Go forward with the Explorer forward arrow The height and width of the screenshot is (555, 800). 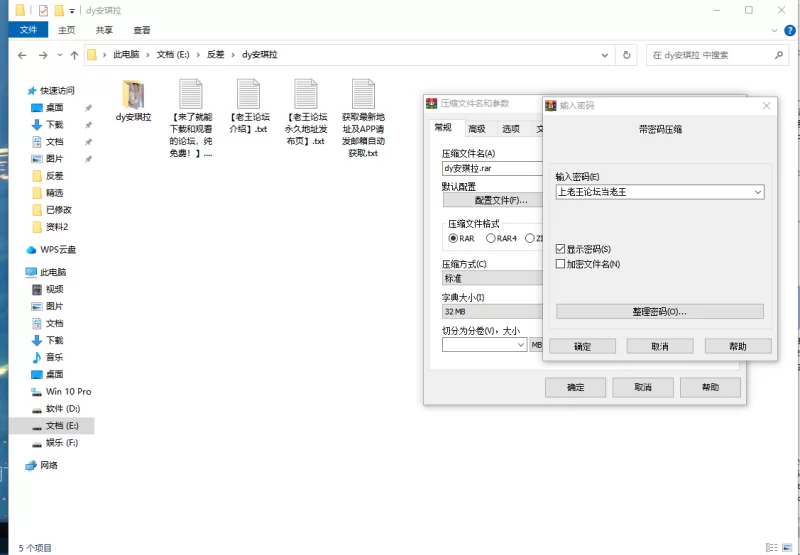point(43,55)
